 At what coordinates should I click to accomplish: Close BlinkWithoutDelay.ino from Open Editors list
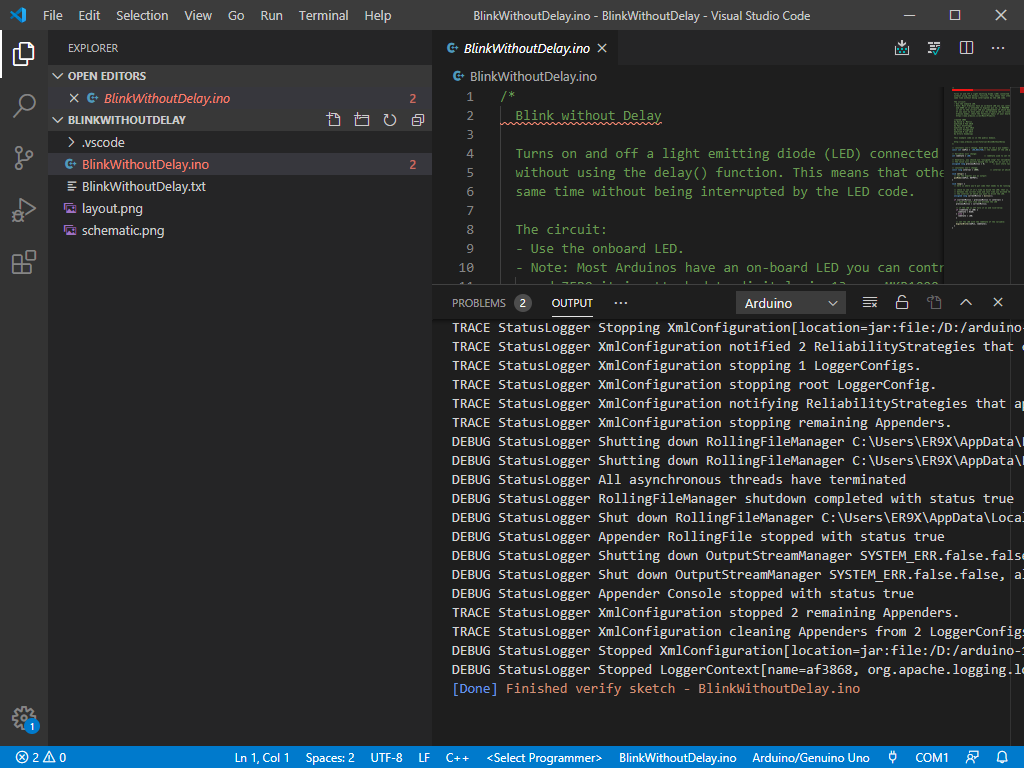tap(74, 98)
